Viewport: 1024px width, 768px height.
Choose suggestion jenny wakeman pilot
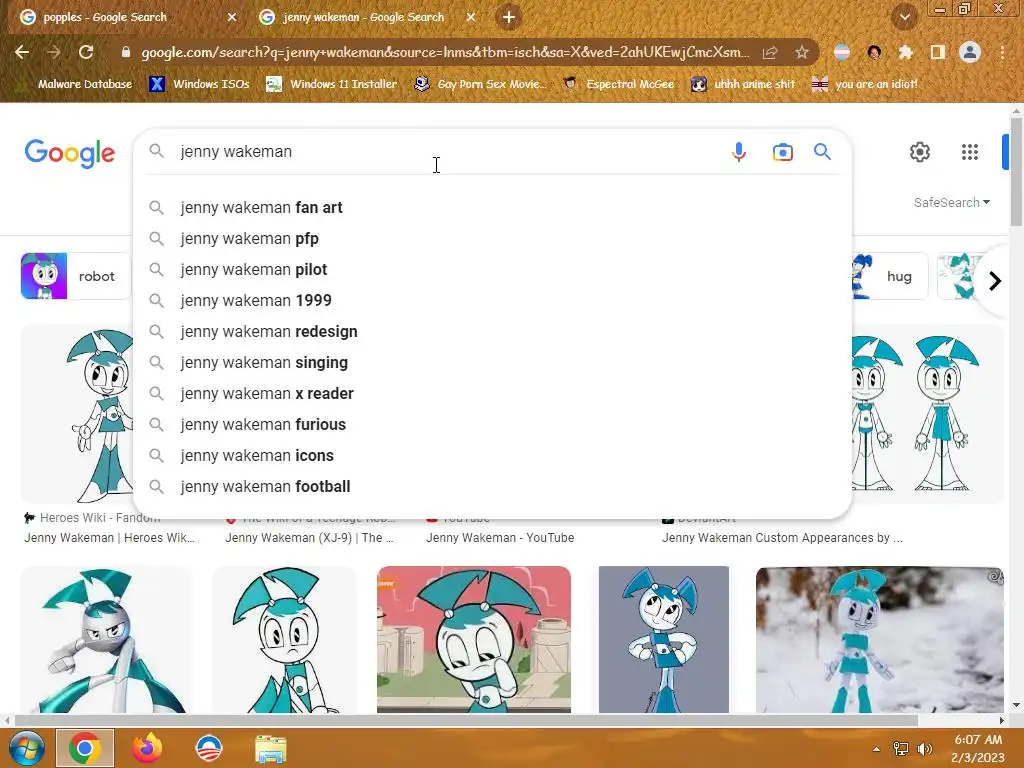click(x=492, y=270)
